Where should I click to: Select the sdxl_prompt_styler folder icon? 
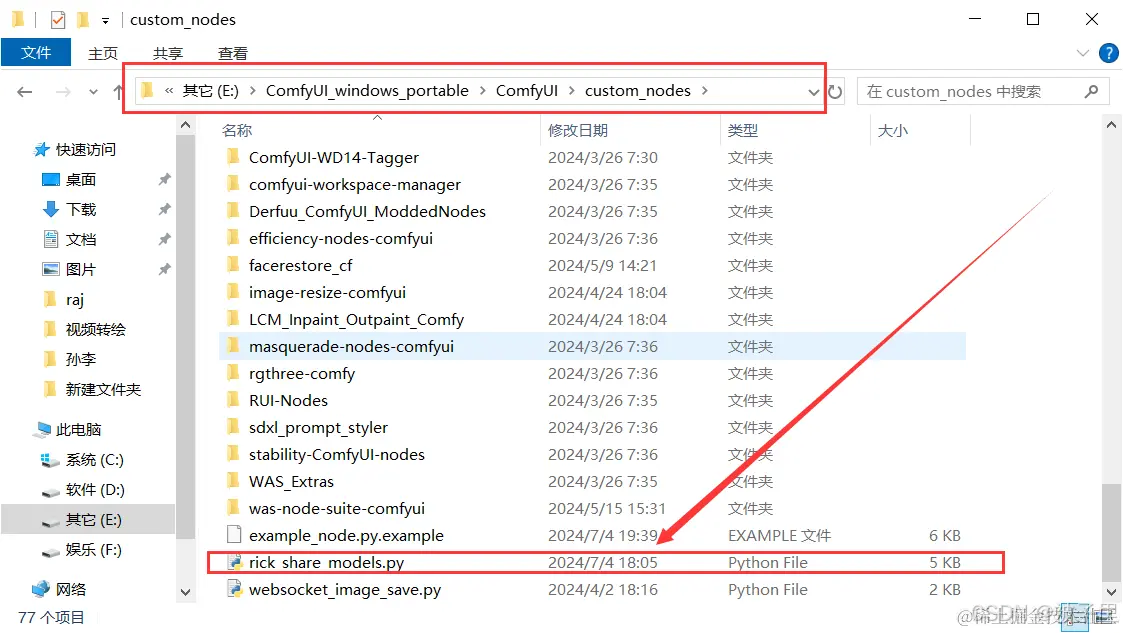[x=233, y=427]
